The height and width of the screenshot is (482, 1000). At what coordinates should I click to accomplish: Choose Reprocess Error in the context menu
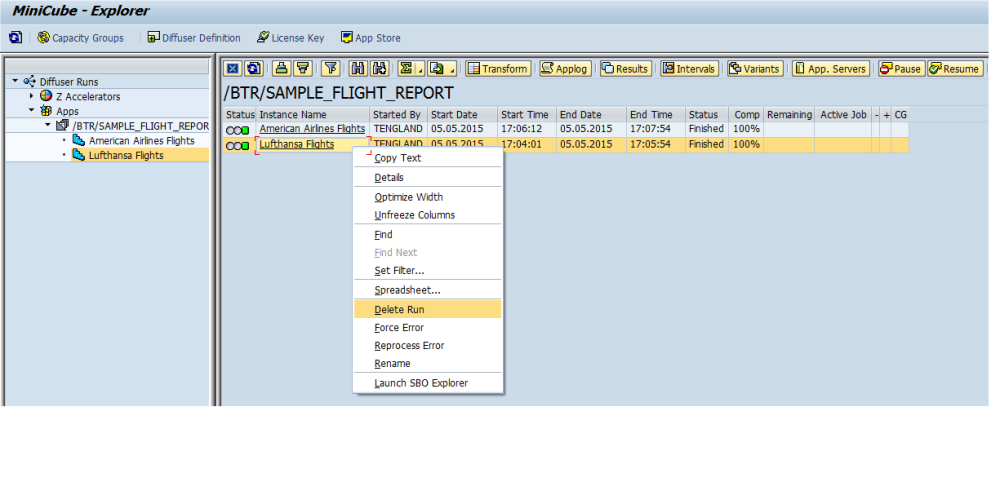coord(408,346)
